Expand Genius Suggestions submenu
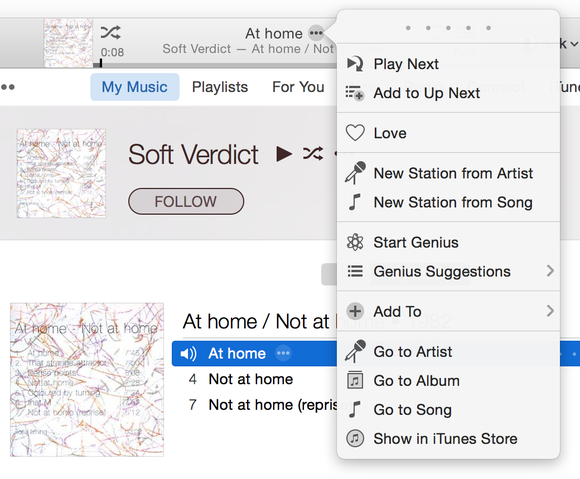This screenshot has width=580, height=479. click(448, 271)
